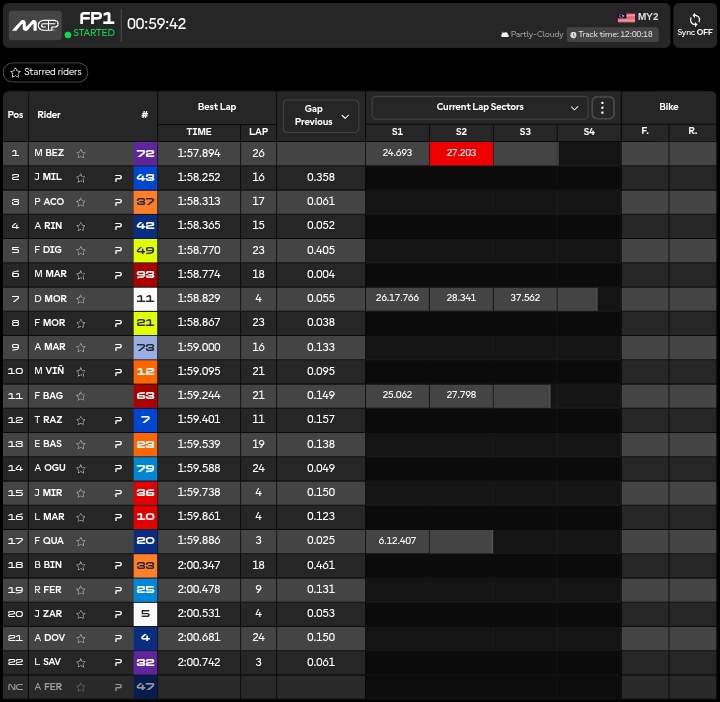Screen dimensions: 720x702
Task: Open Starred riders filter
Action: coord(46,73)
